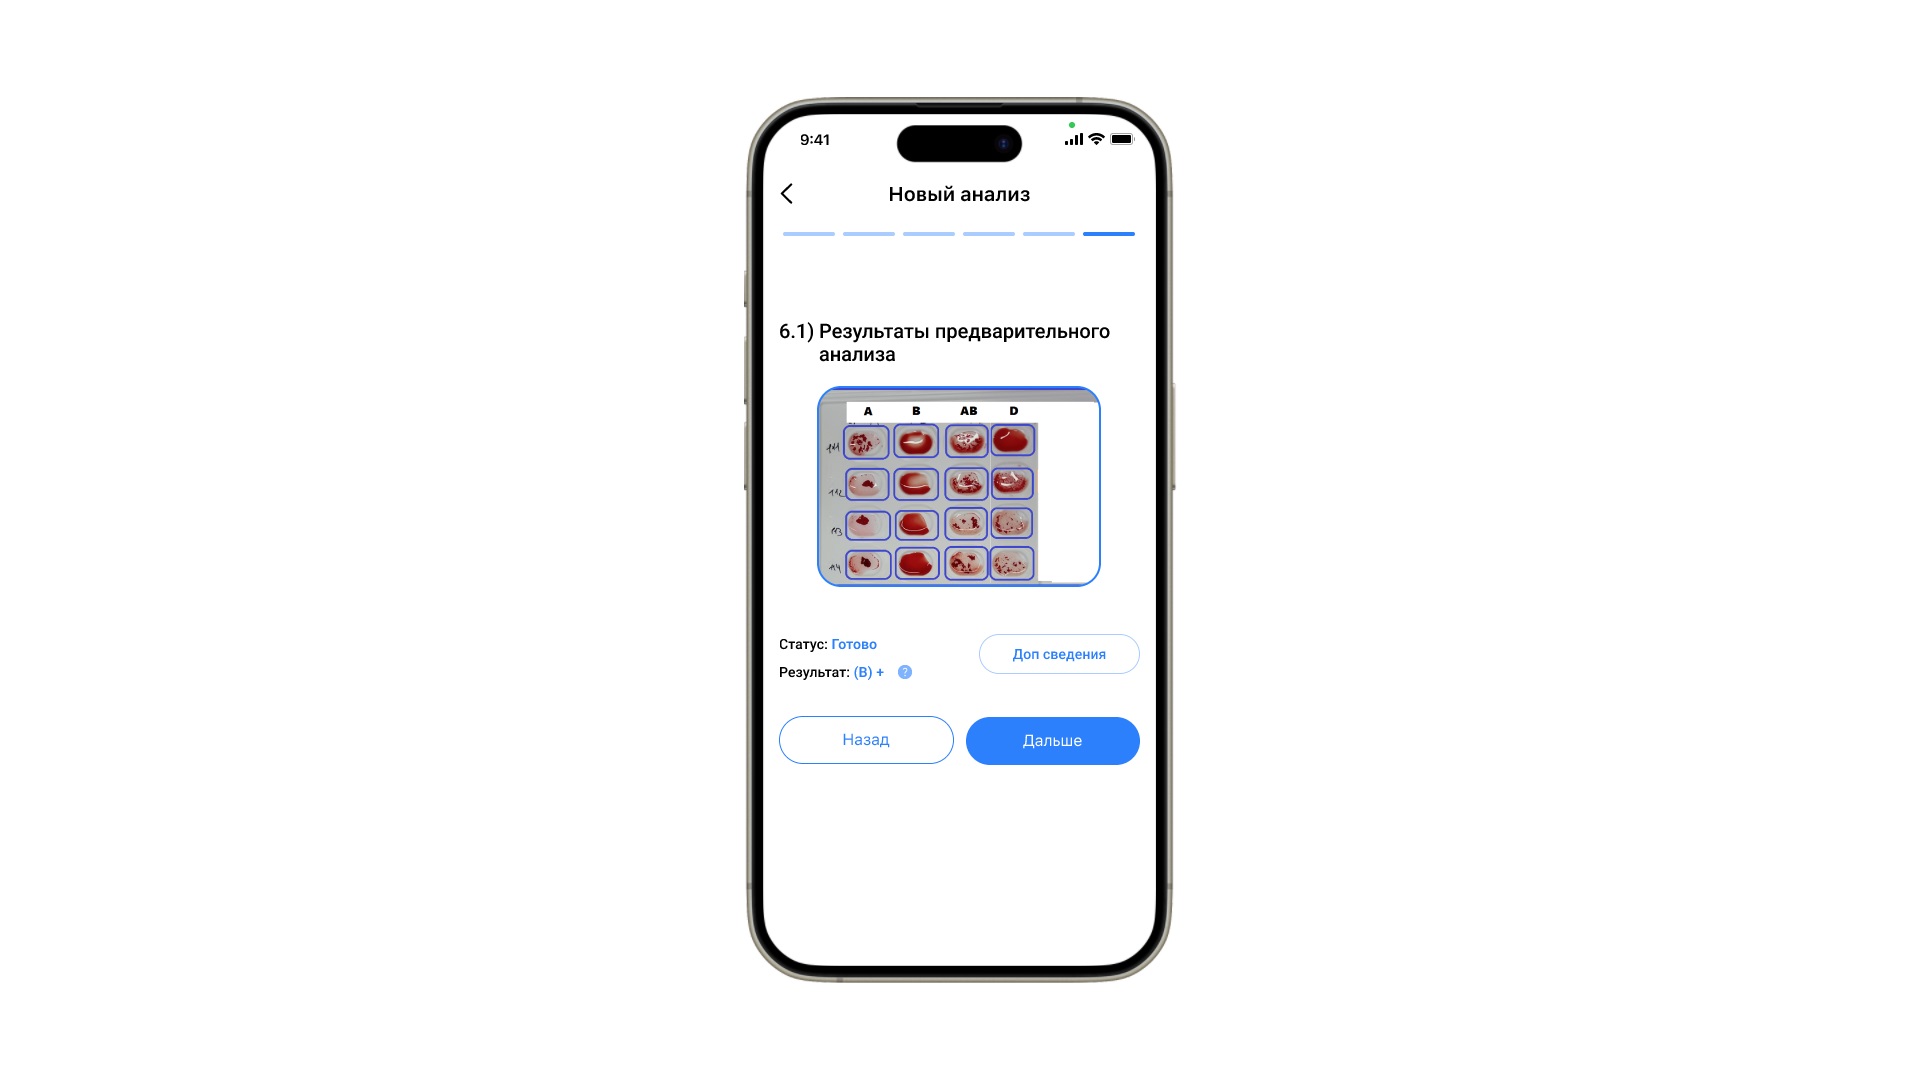The width and height of the screenshot is (1920, 1080).
Task: Click the Дальше button to proceed
Action: 1052,740
